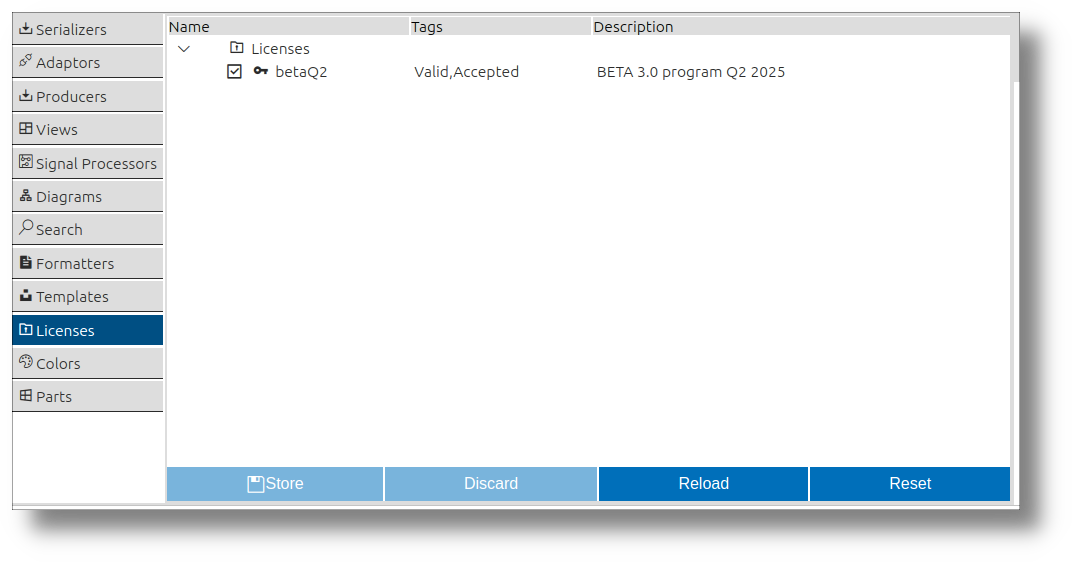Viewport: 1072px width, 562px height.
Task: Click the Licenses folder icon in tree
Action: (x=237, y=48)
